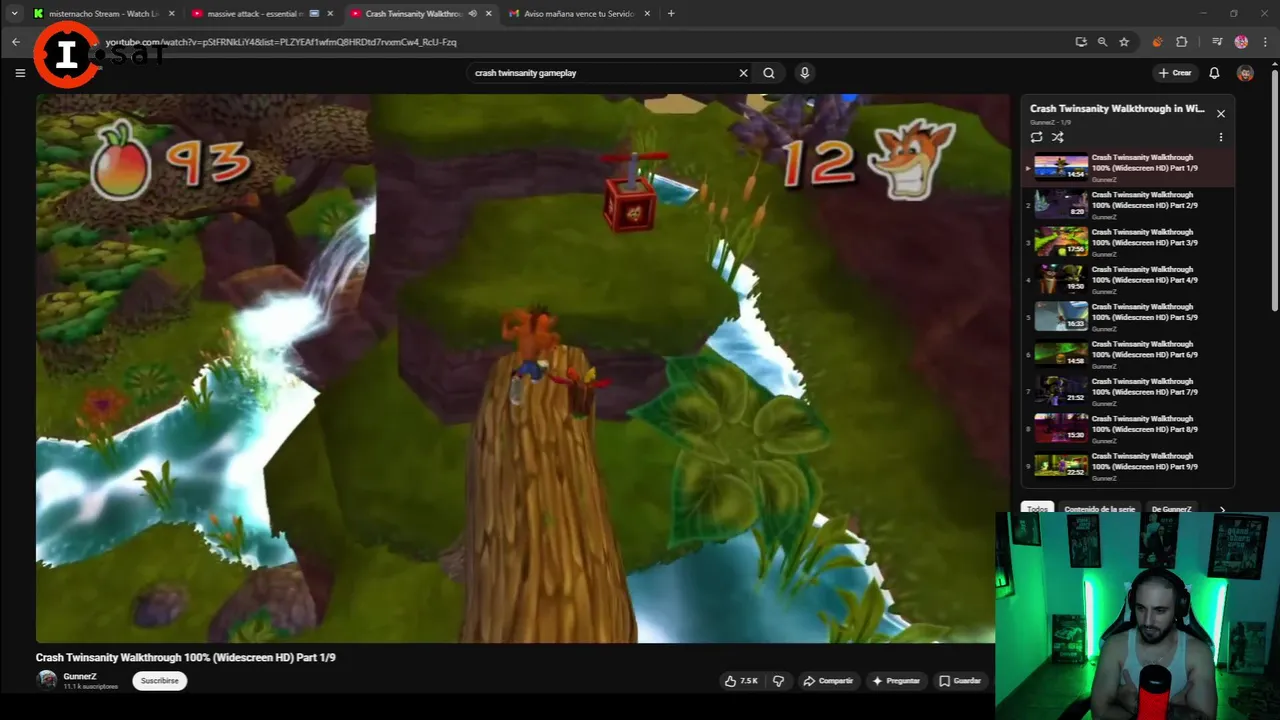
Task: Click the YouTube search magnifier button
Action: (769, 73)
